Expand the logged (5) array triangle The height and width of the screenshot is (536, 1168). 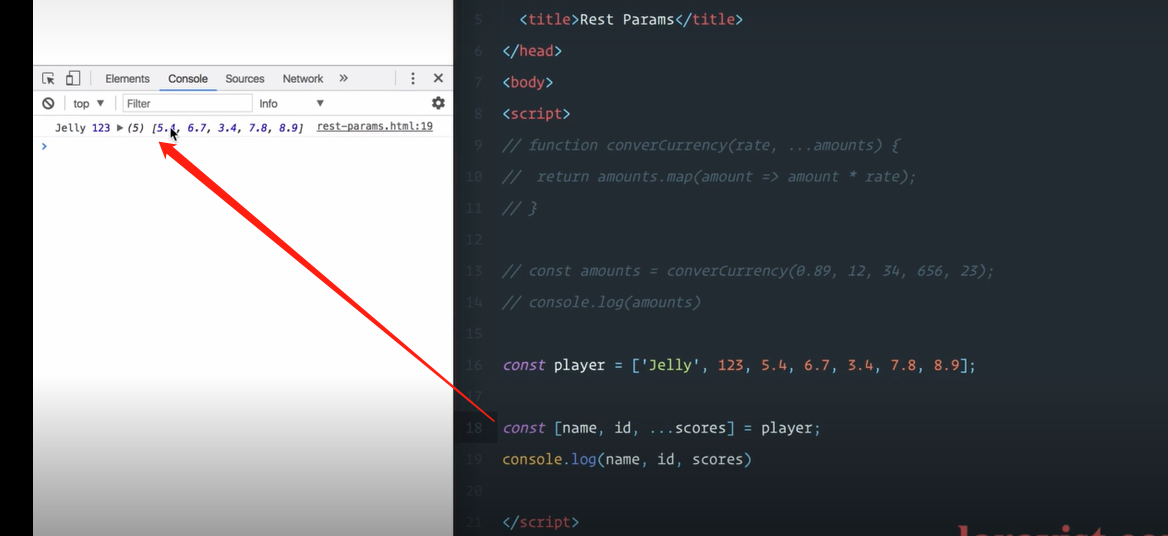(120, 128)
